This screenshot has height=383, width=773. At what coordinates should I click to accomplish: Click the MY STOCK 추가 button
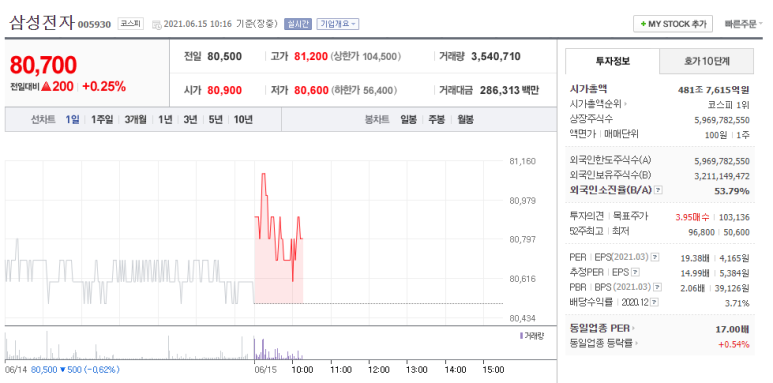[x=673, y=24]
